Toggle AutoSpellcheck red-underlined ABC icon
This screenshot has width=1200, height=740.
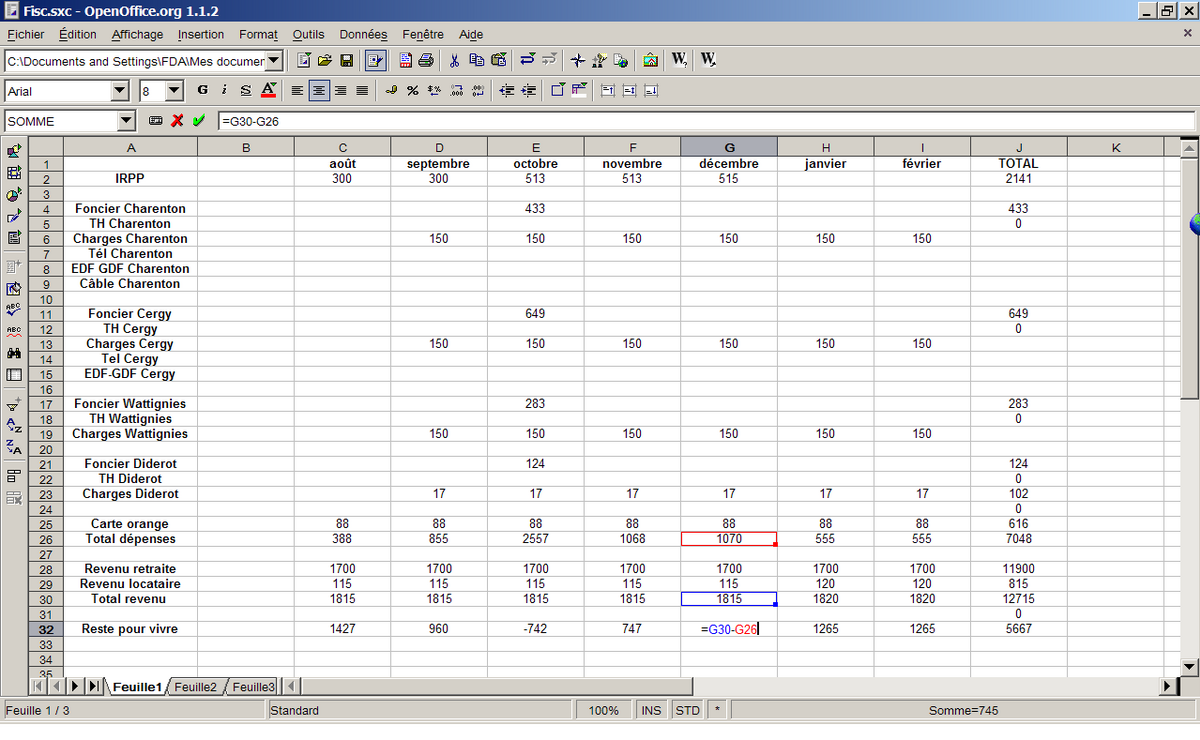[x=14, y=331]
